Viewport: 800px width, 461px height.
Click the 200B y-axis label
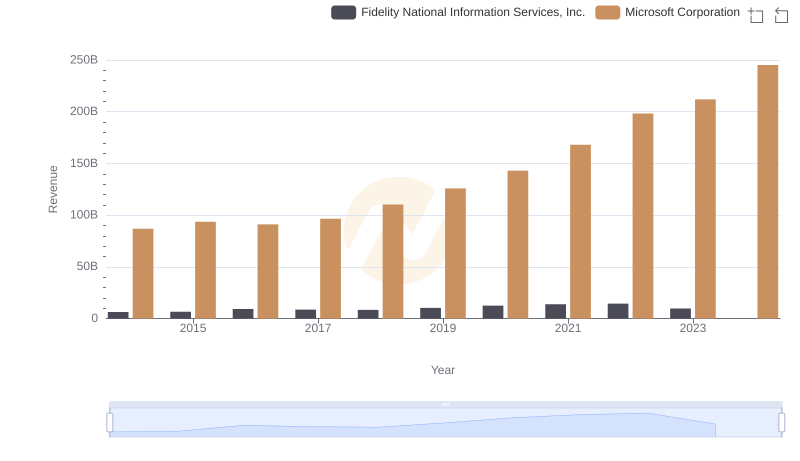tap(84, 112)
